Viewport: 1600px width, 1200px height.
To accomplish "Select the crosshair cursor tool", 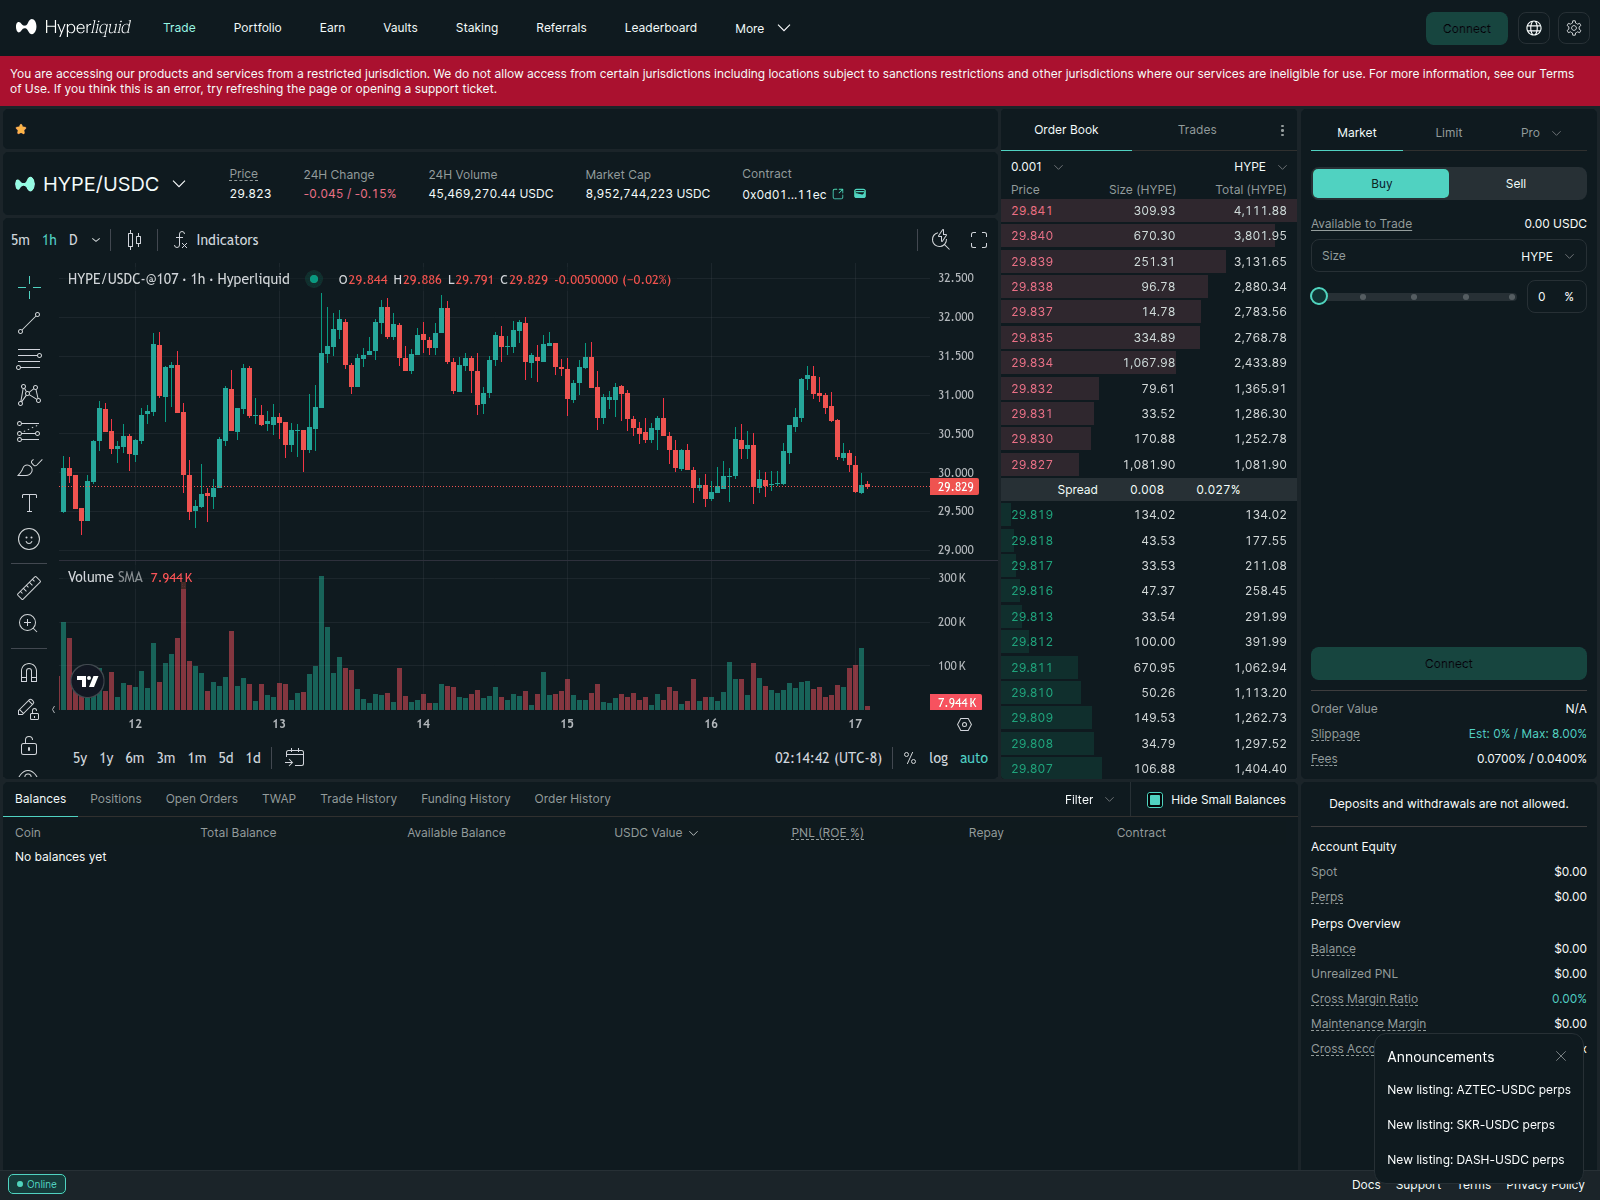I will 29,287.
